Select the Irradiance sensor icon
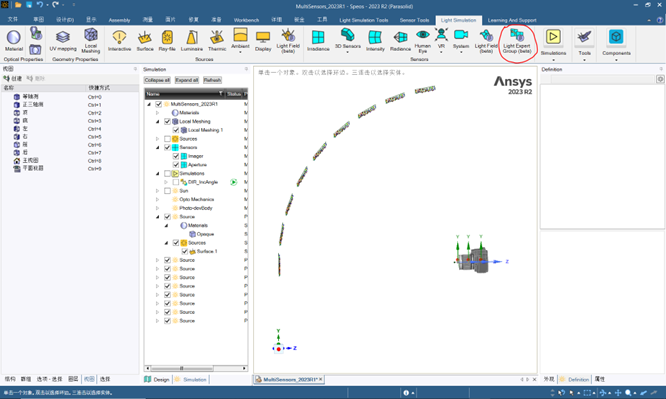The height and width of the screenshot is (399, 666). [318, 41]
